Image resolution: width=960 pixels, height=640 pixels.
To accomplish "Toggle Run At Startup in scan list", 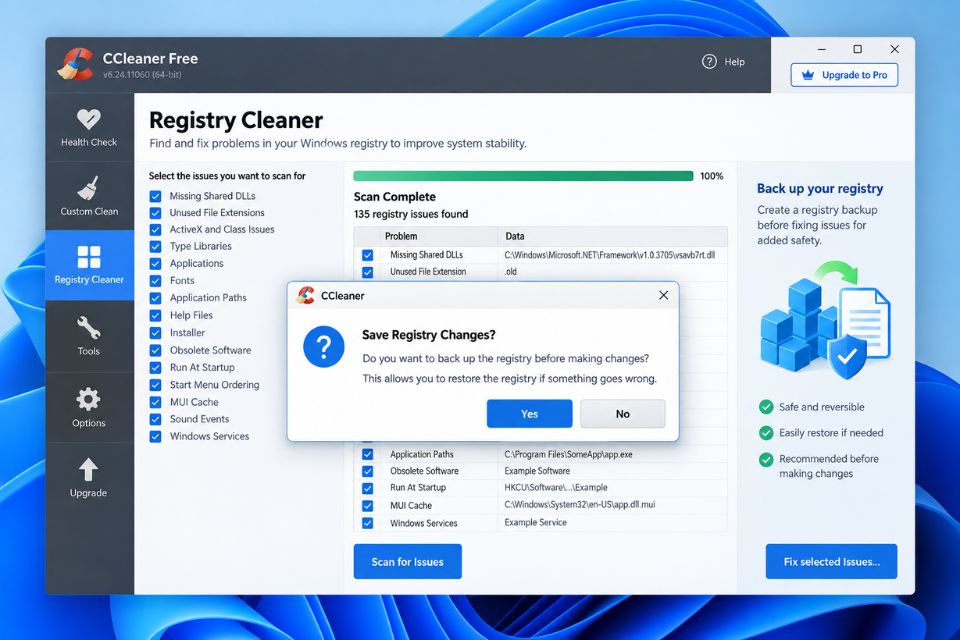I will [156, 367].
